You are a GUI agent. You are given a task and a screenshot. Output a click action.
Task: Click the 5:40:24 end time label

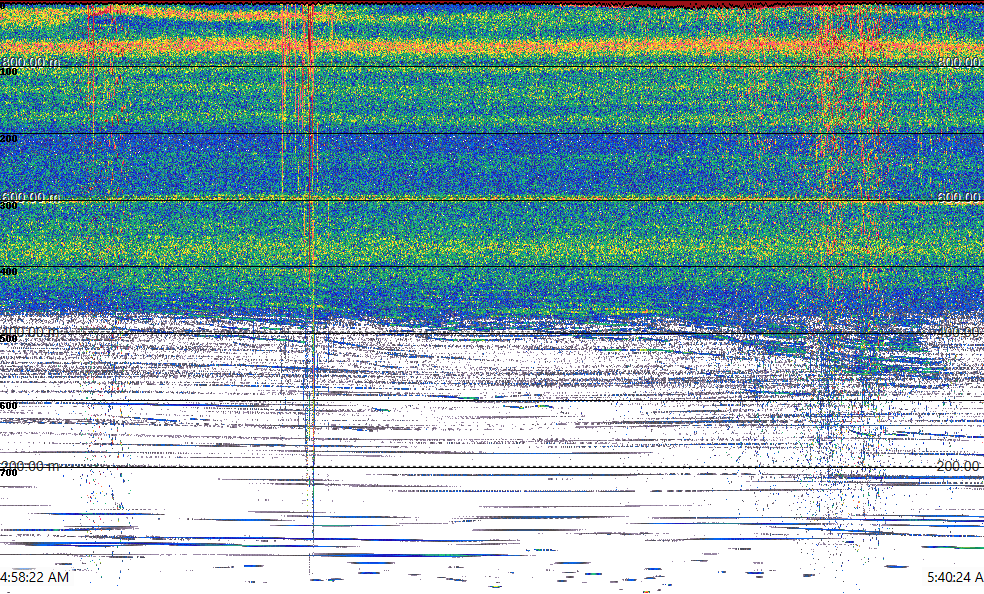pos(954,577)
